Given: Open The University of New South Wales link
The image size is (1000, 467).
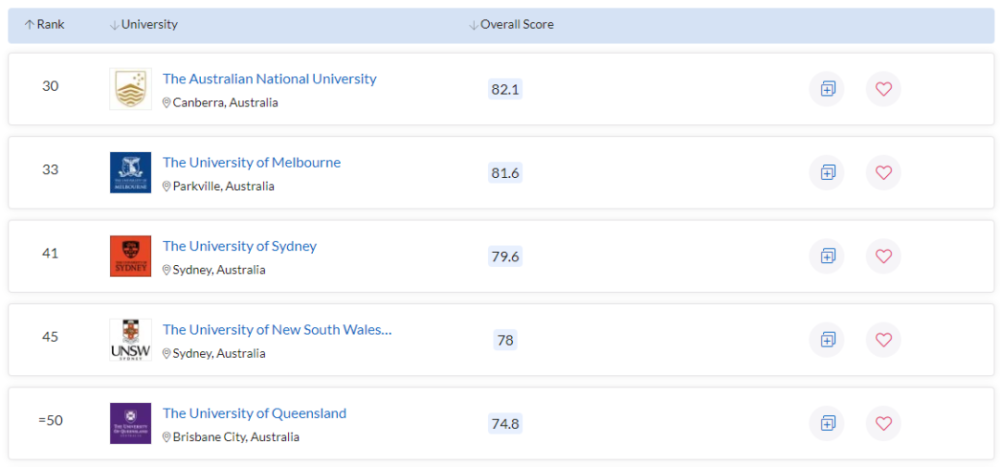Looking at the screenshot, I should point(277,330).
